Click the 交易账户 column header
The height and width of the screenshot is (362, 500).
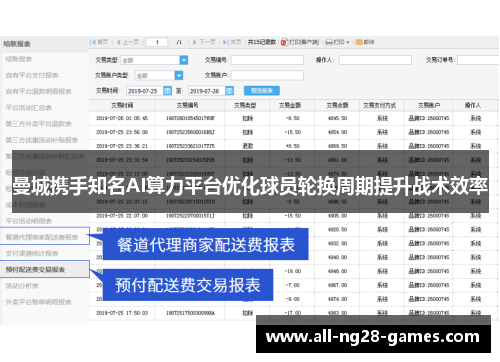(x=429, y=105)
